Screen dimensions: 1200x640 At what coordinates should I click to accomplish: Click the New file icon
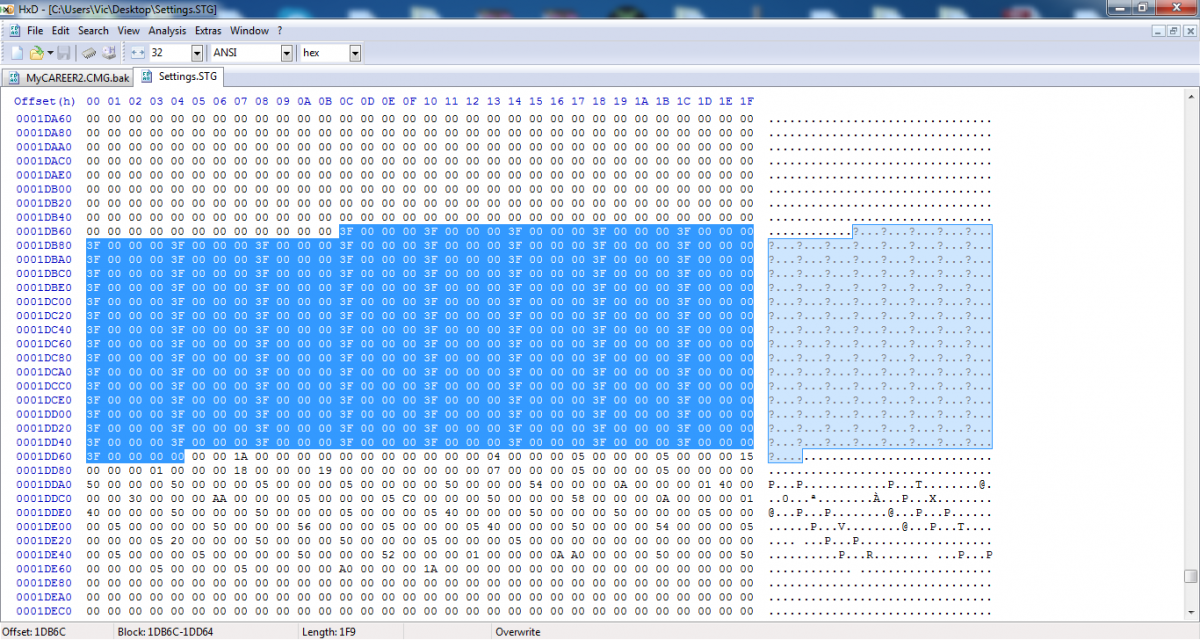16,52
